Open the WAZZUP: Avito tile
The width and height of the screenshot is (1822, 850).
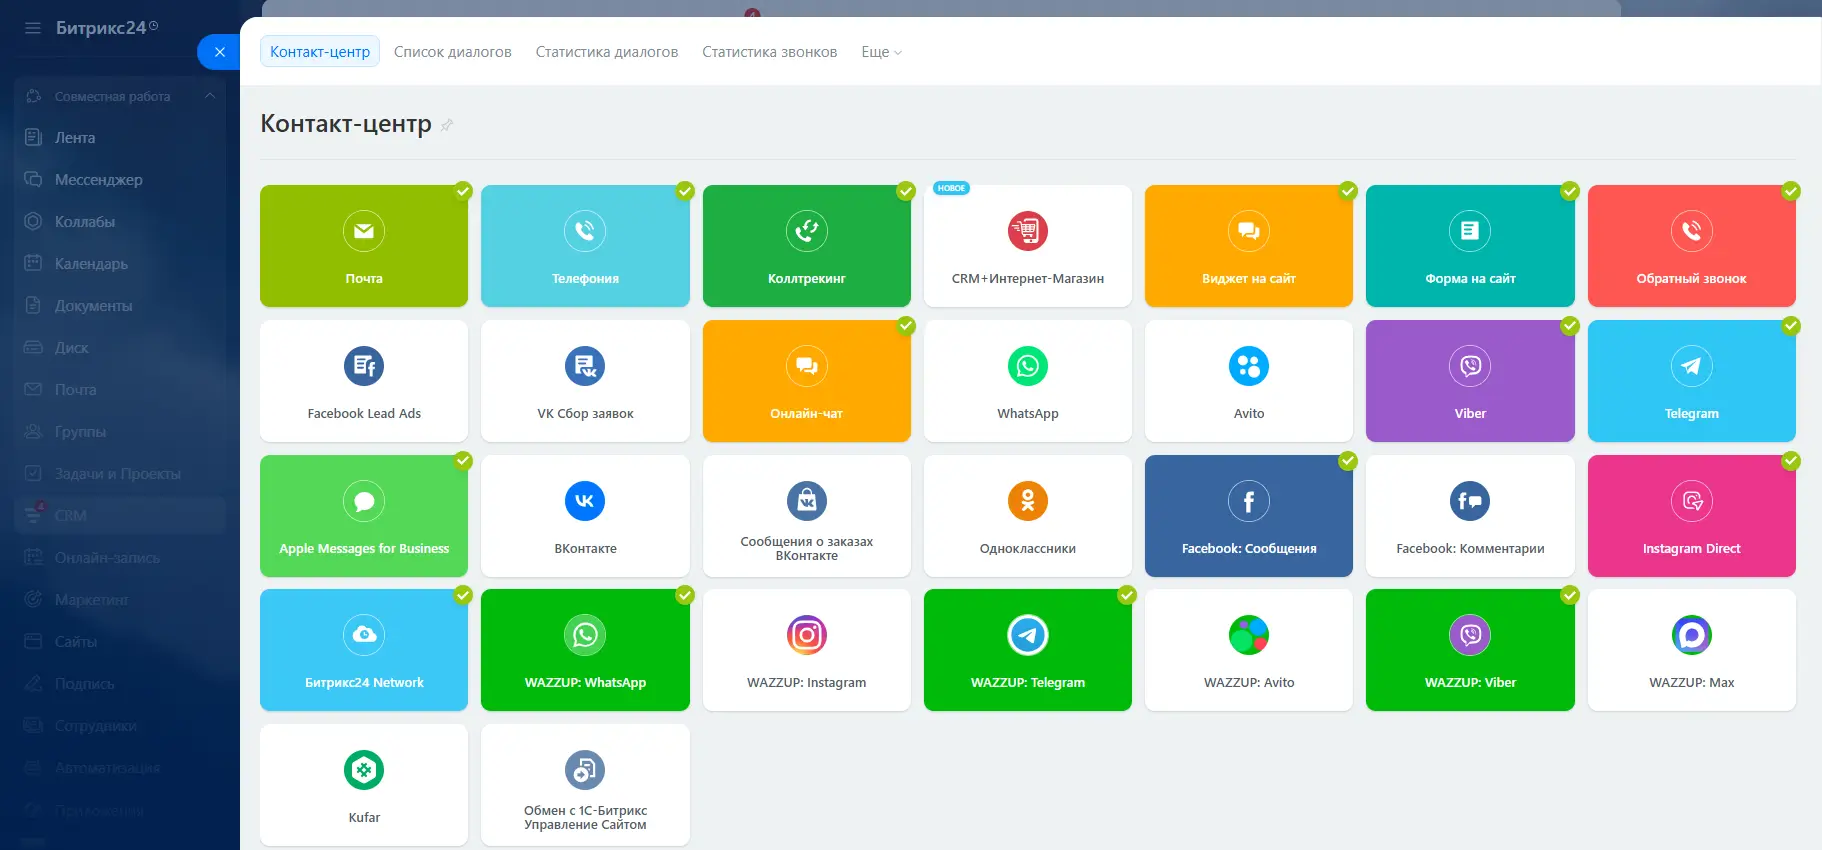coord(1249,650)
